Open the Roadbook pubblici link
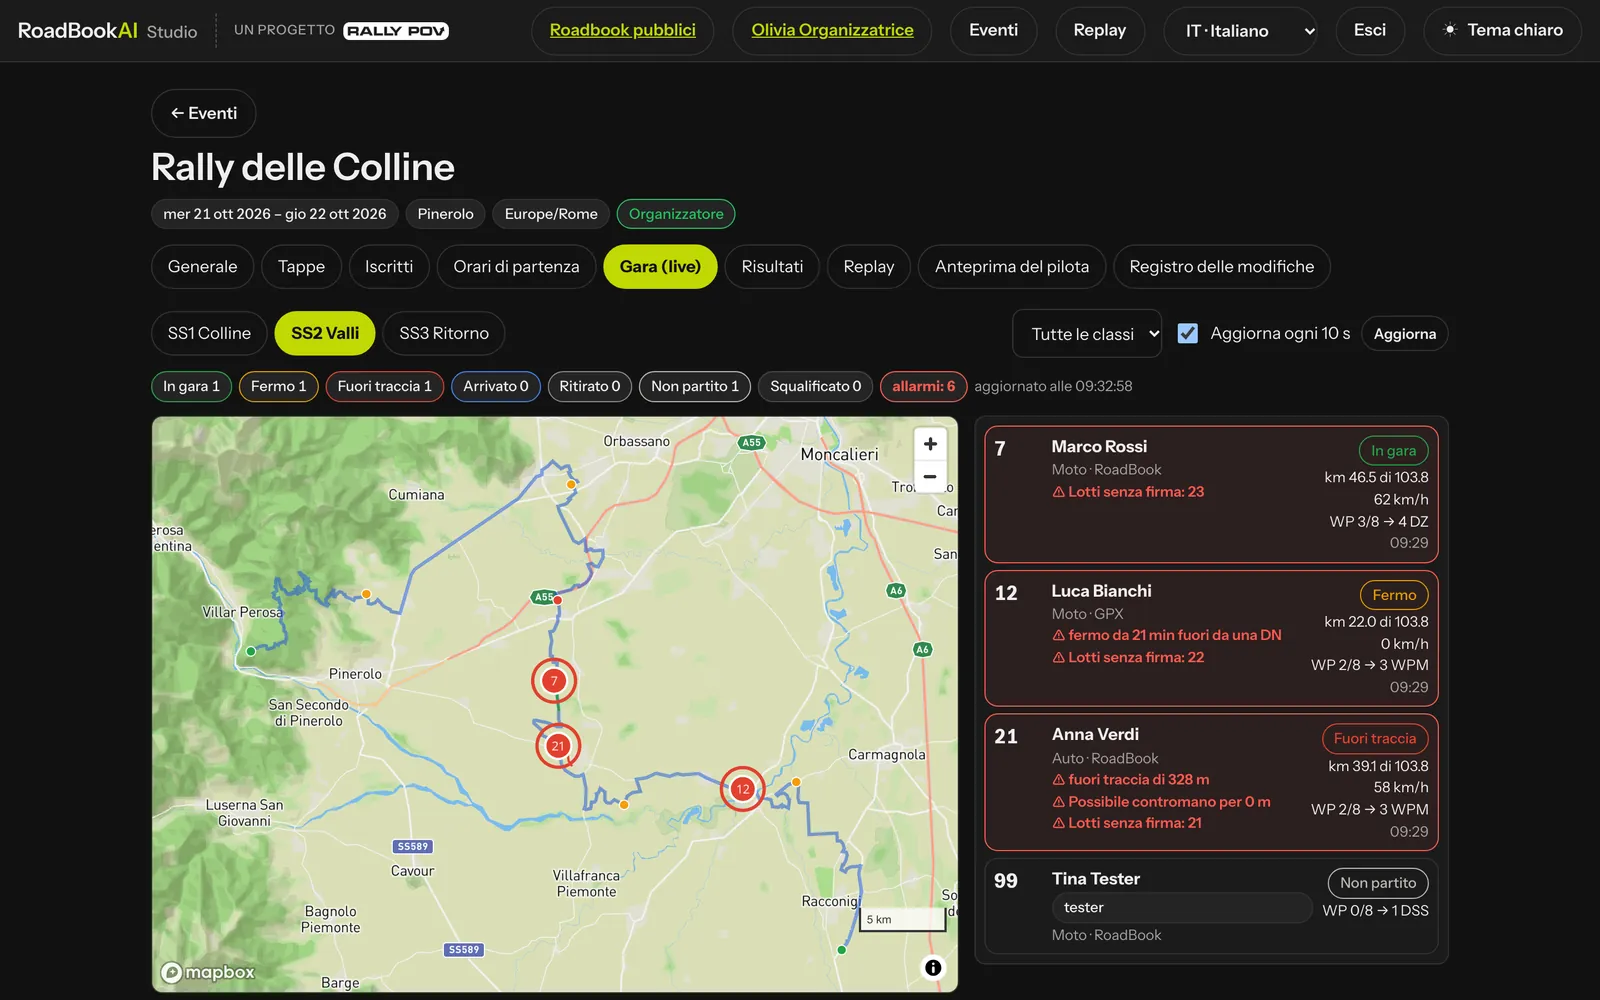 623,30
